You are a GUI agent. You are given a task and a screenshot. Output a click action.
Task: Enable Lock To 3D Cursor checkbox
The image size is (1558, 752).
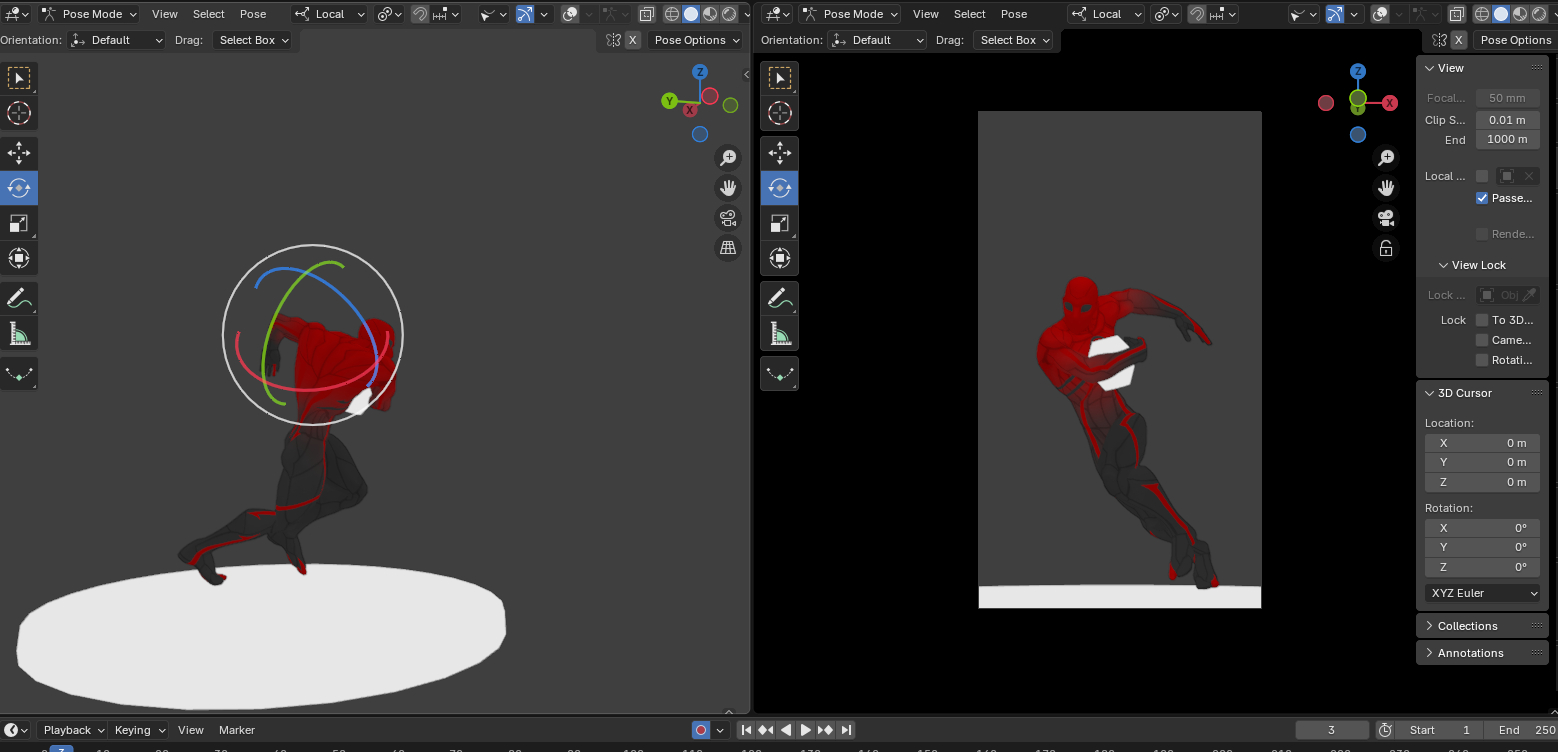(x=1482, y=320)
